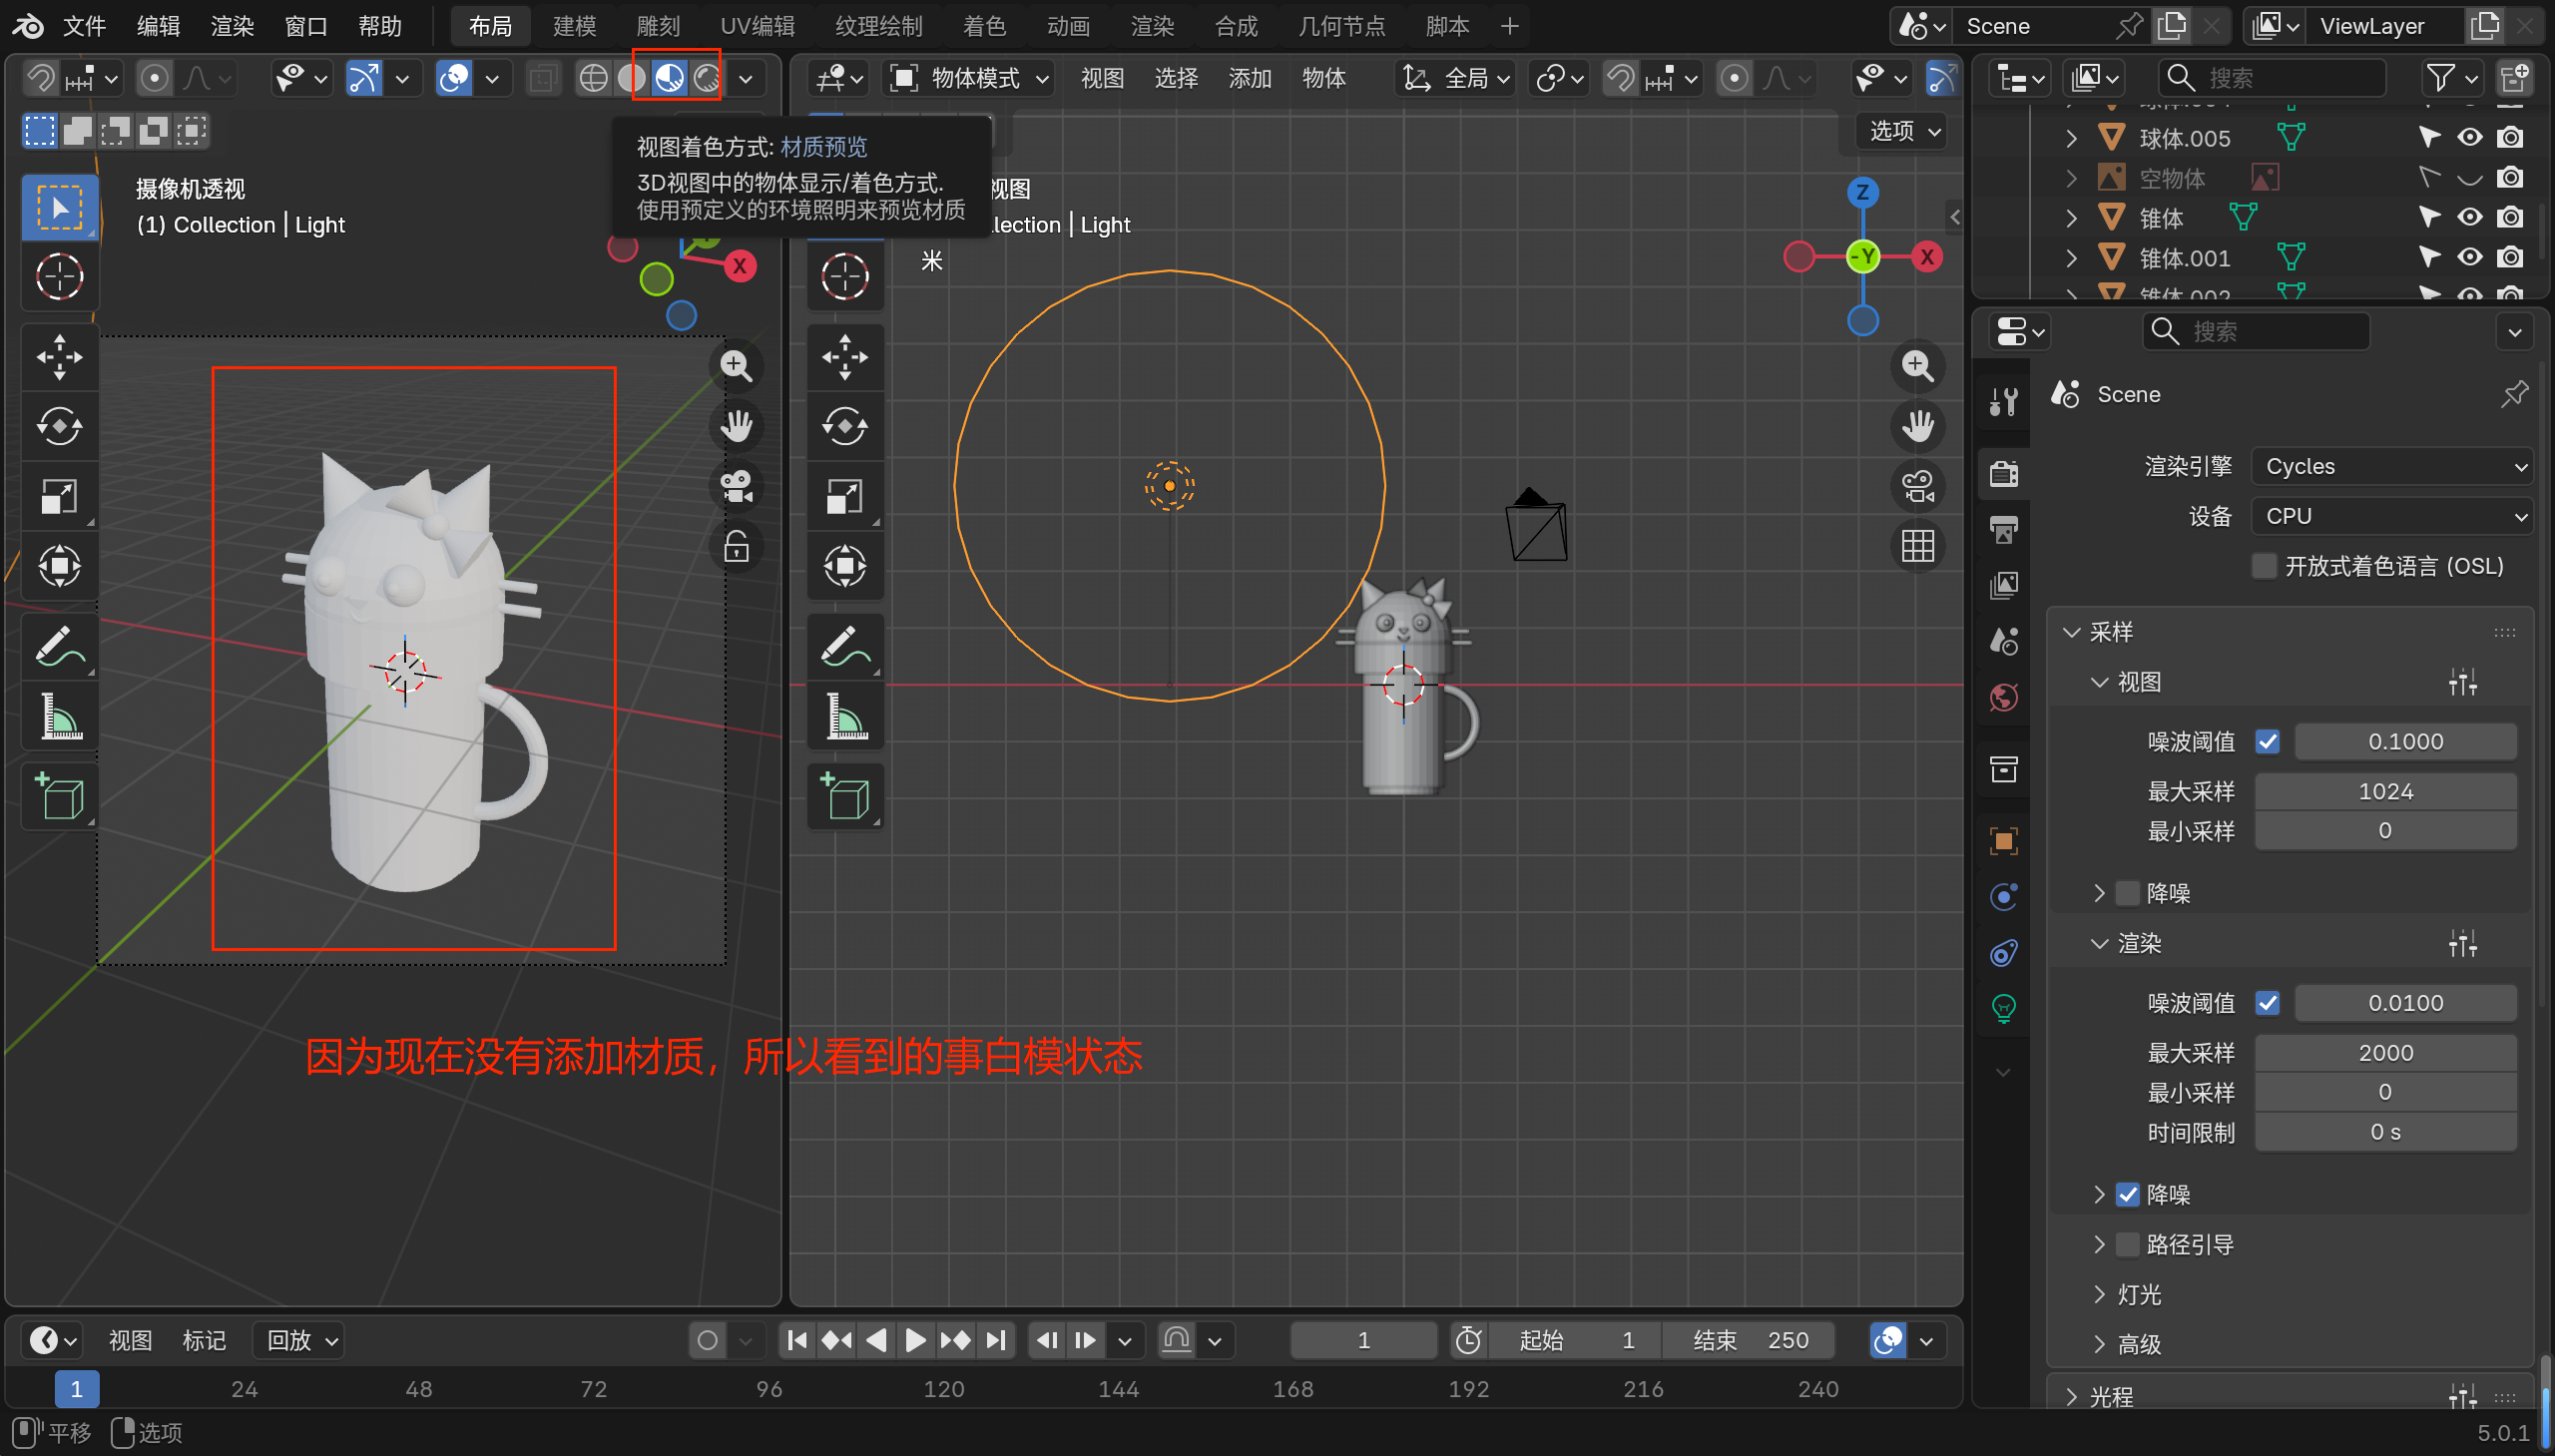Image resolution: width=2555 pixels, height=1456 pixels.
Task: Open the 设备 CPU dropdown
Action: coord(2393,516)
